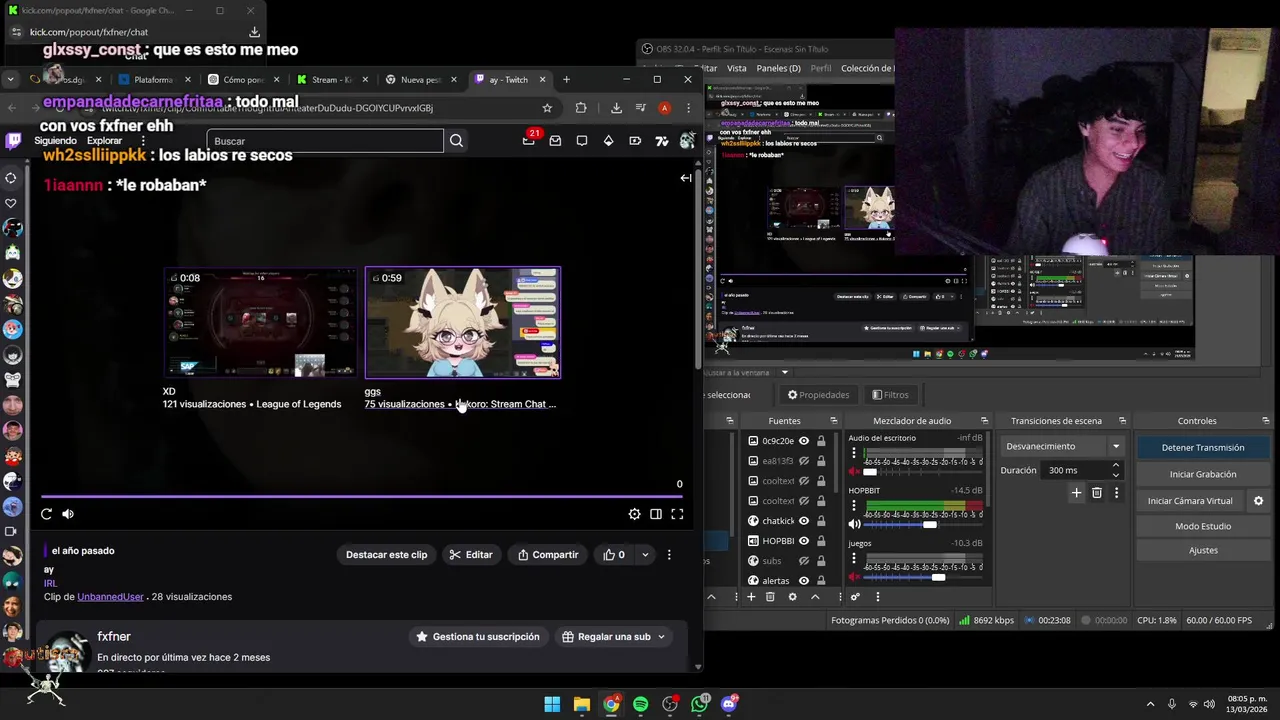The height and width of the screenshot is (720, 1280).
Task: Add a source in OBS Fuentes panel
Action: point(751,597)
